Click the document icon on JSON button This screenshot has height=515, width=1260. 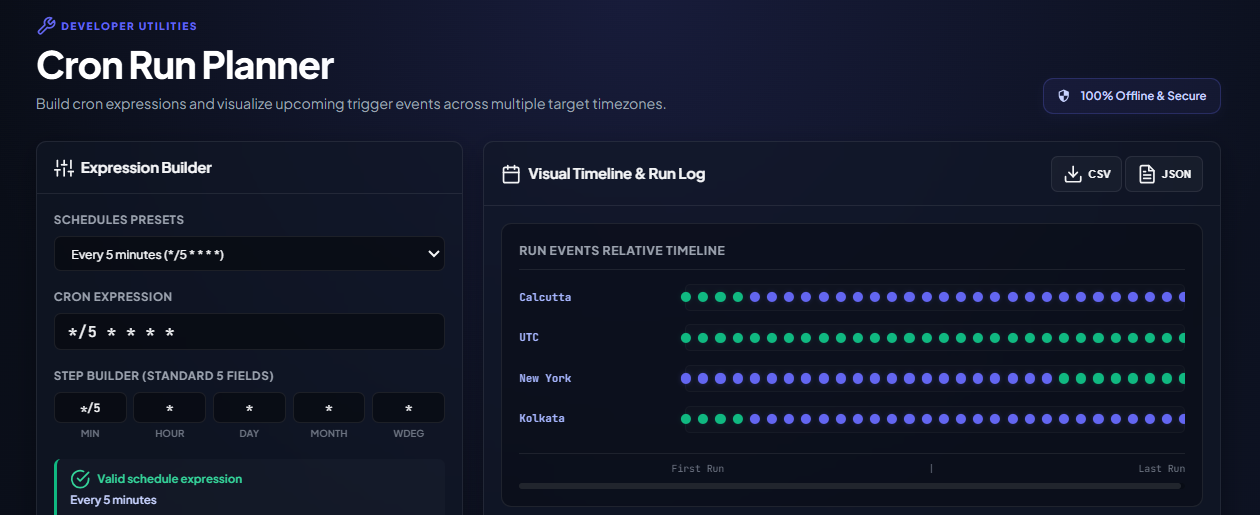pyautogui.click(x=1146, y=174)
